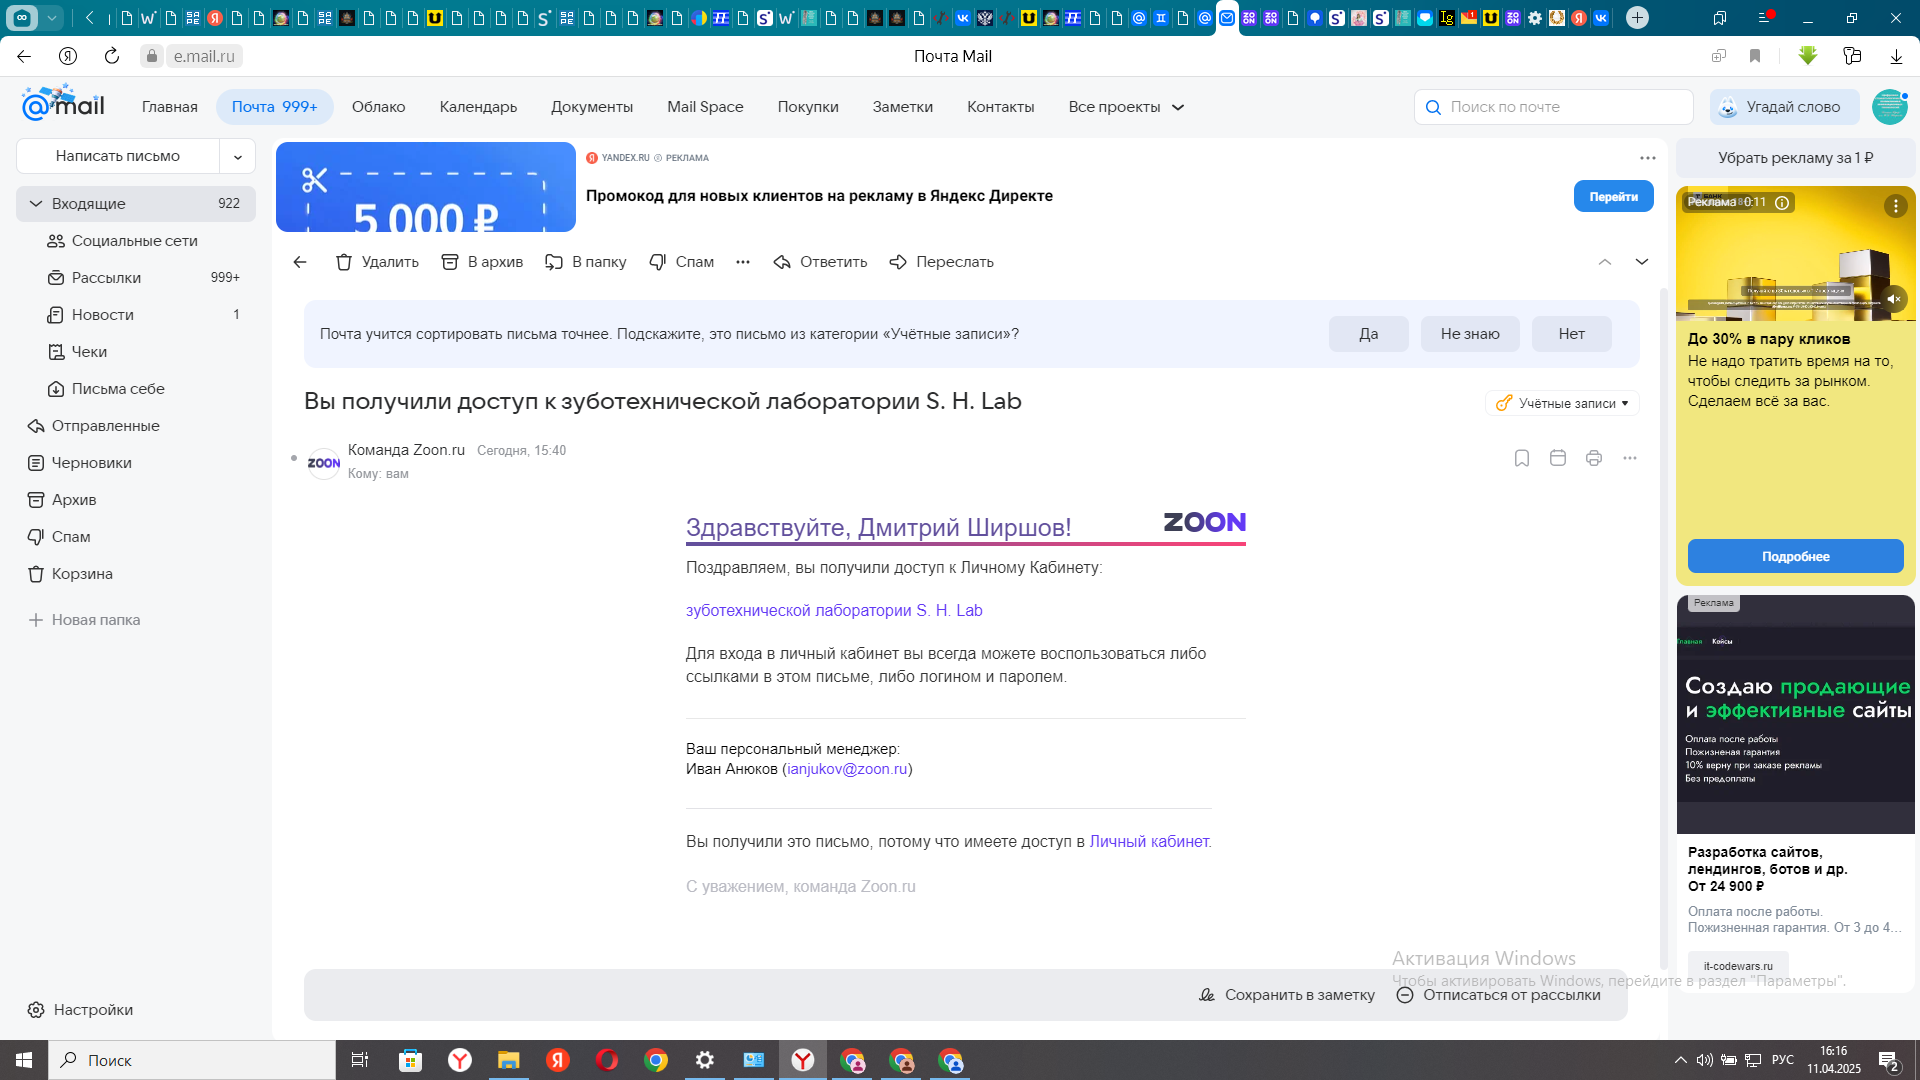This screenshot has width=1920, height=1080.
Task: Open Настройки settings in sidebar
Action: pos(80,1010)
